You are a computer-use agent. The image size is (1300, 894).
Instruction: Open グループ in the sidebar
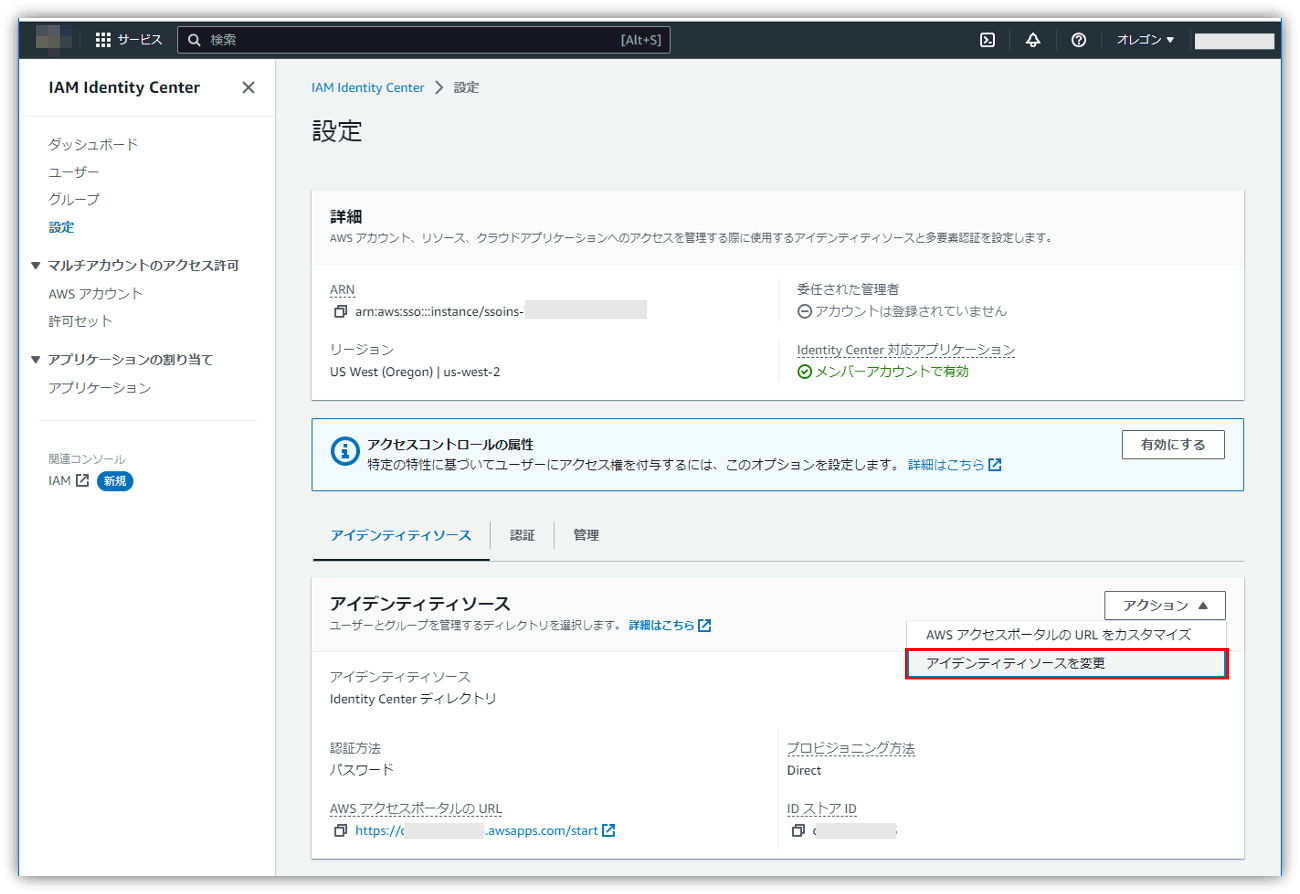[74, 200]
